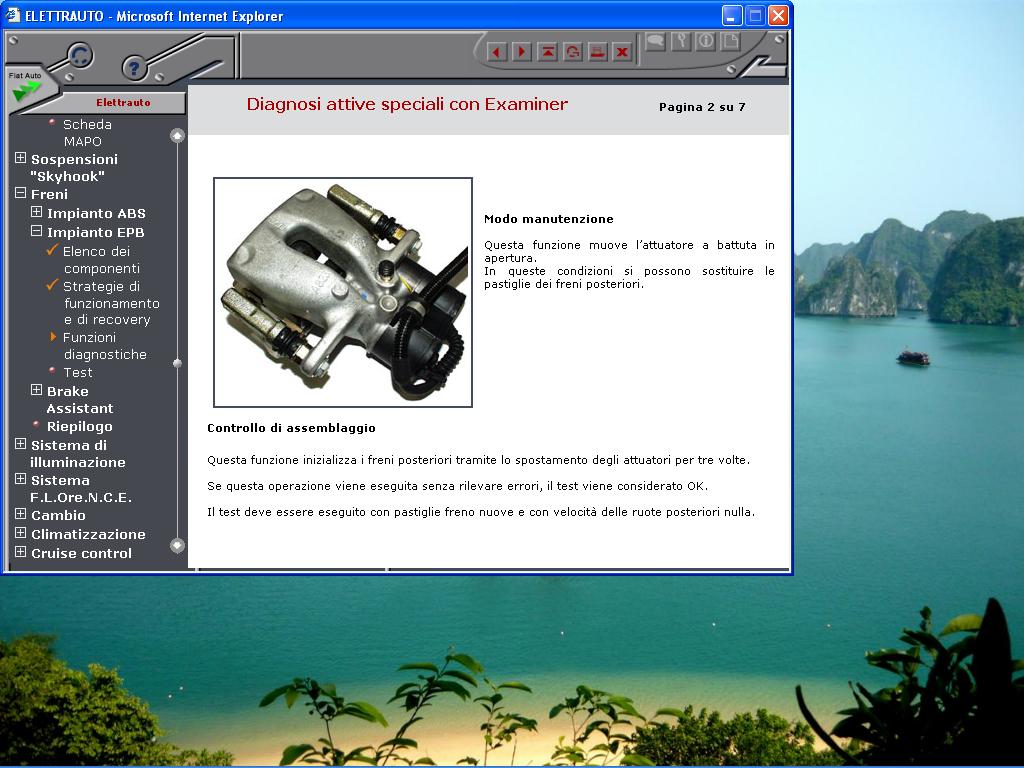Screen dimensions: 1024x768
Task: Click Diagnosi attive speciali con Examiner title
Action: point(408,104)
